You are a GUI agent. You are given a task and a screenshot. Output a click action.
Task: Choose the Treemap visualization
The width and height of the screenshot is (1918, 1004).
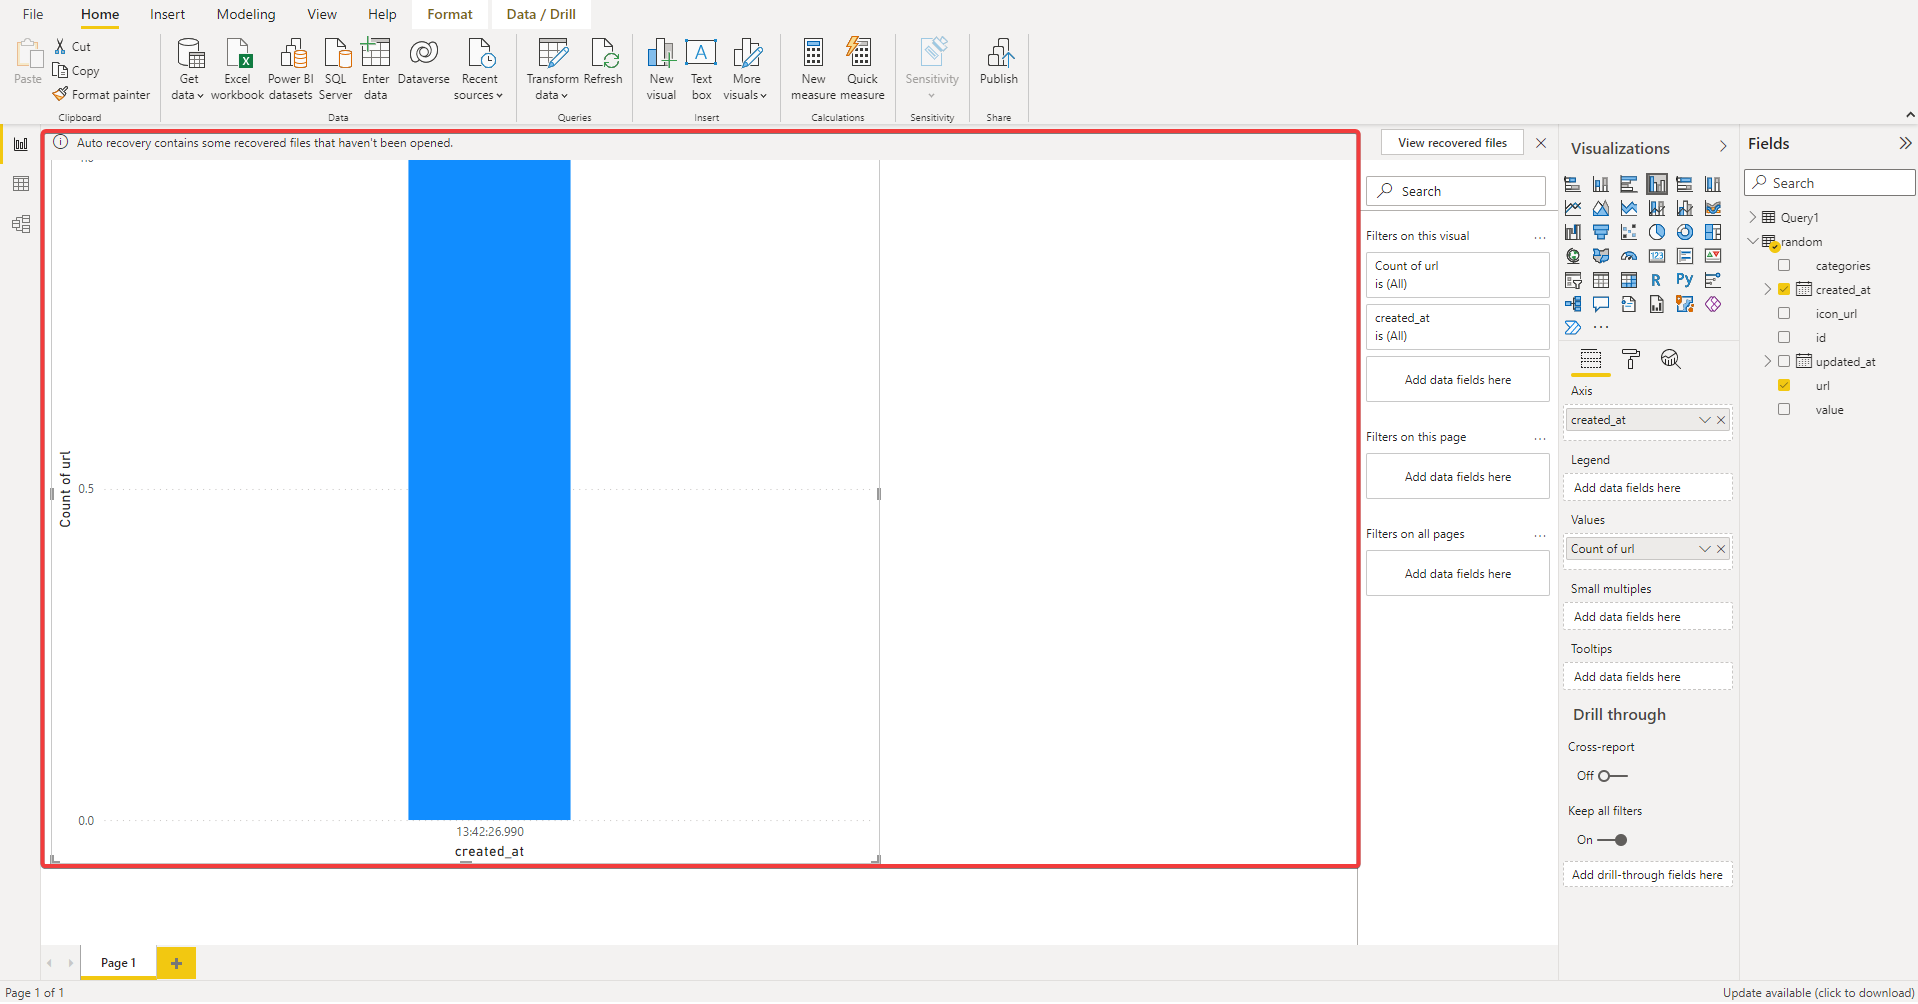1713,232
